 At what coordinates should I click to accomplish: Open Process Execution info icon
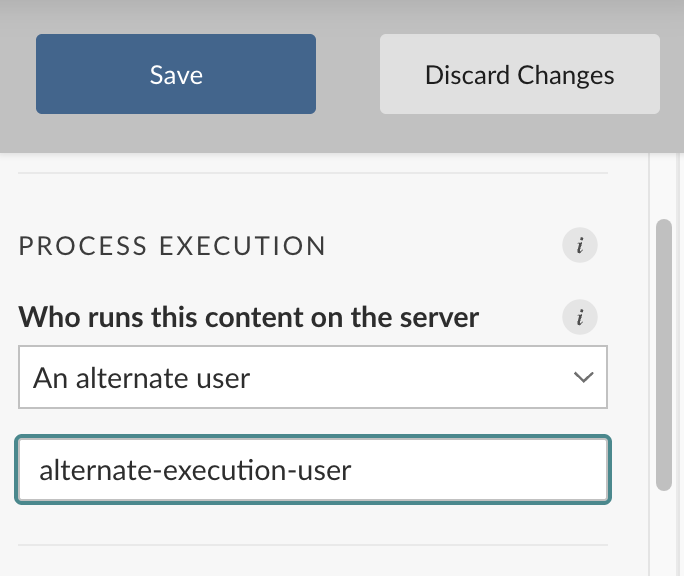(x=579, y=245)
